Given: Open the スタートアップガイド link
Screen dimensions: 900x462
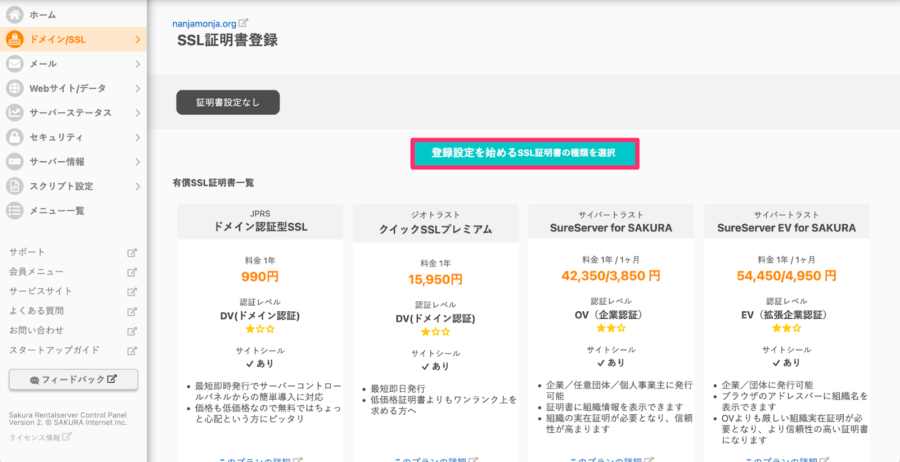Looking at the screenshot, I should click(55, 351).
